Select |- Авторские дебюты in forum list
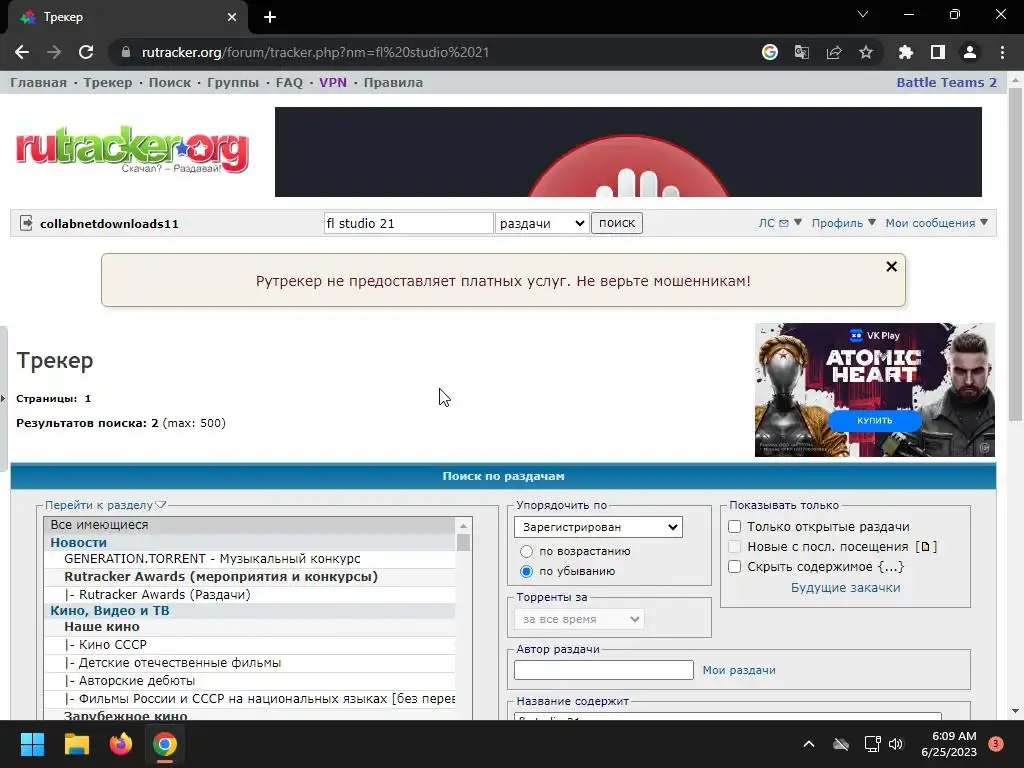Image resolution: width=1024 pixels, height=768 pixels. (x=249, y=680)
